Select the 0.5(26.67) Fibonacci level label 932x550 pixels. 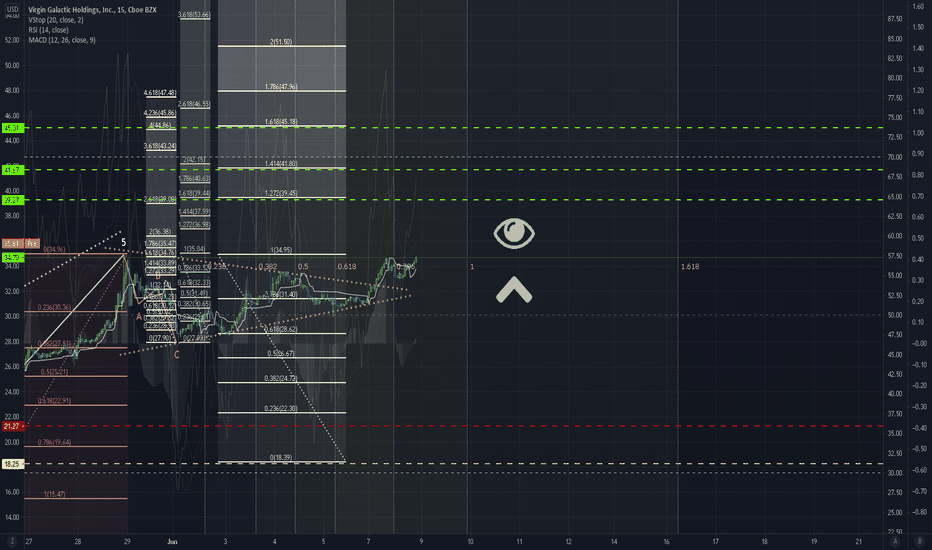(281, 353)
